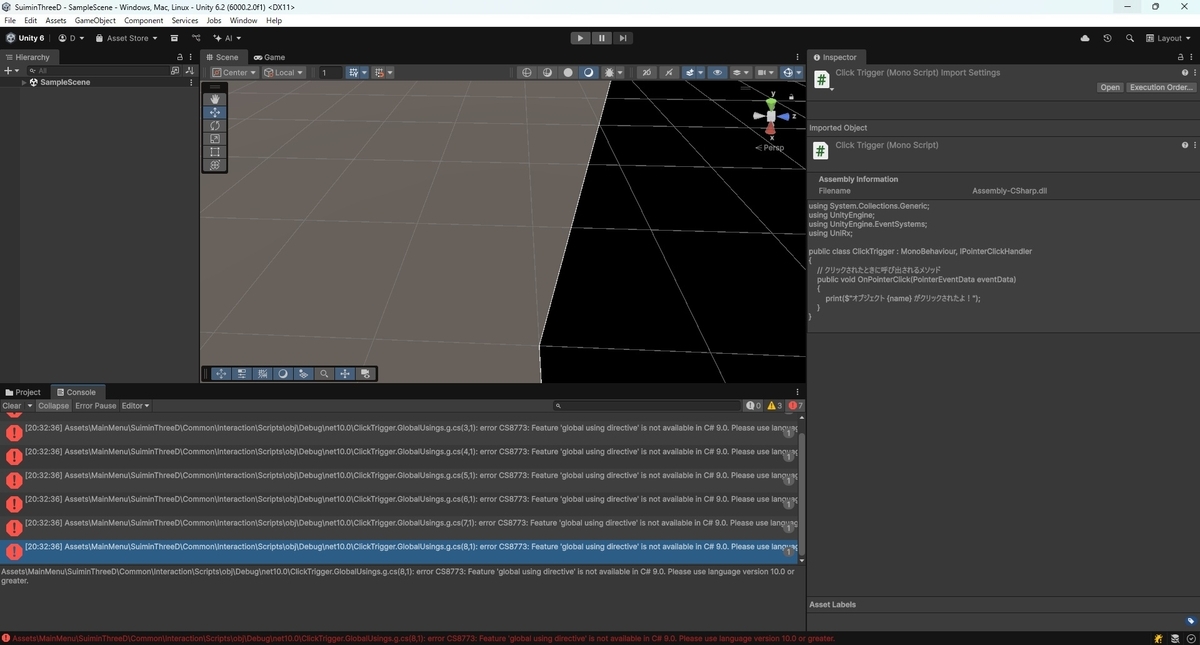Select the Rect transform tool

click(215, 152)
